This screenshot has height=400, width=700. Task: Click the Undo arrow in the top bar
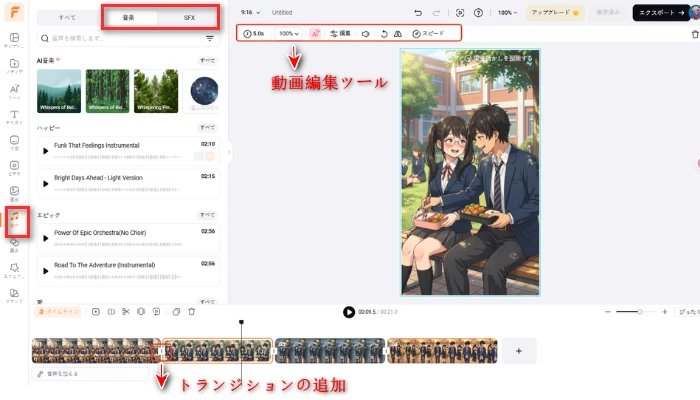click(x=418, y=13)
